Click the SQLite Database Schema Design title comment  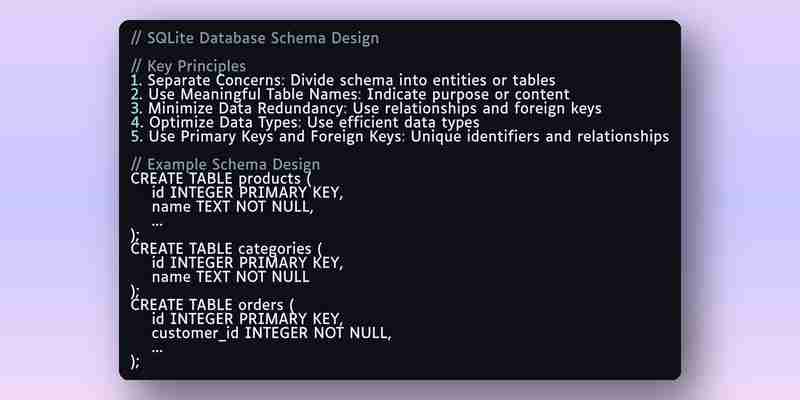click(x=255, y=38)
